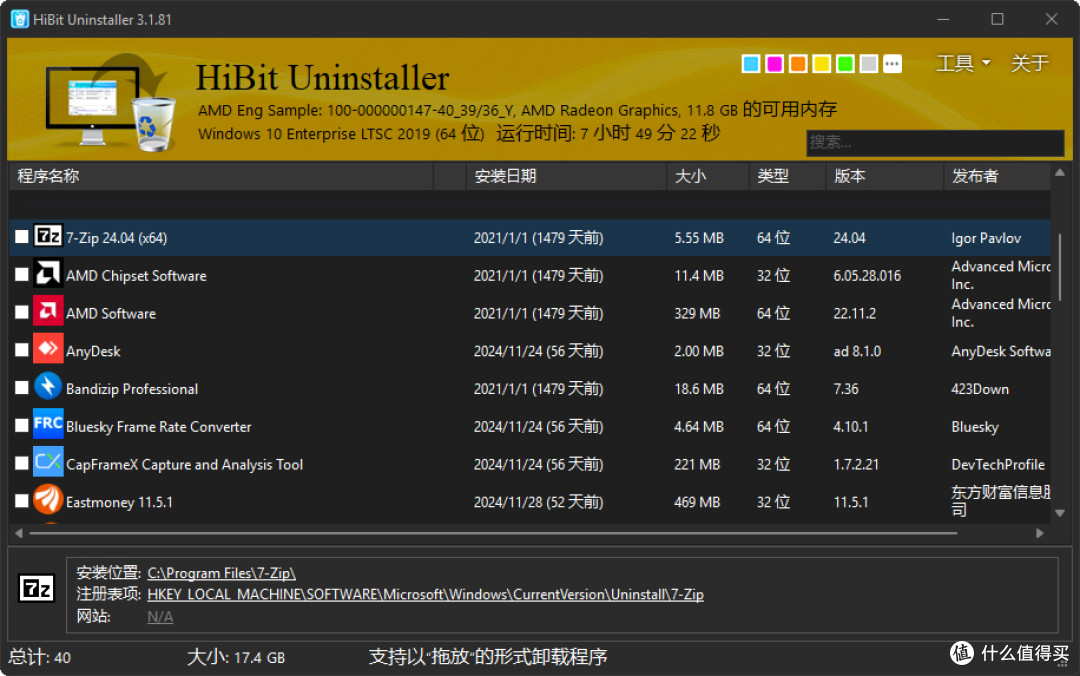The height and width of the screenshot is (676, 1080).
Task: Check the AMD Software checkbox
Action: [21, 313]
